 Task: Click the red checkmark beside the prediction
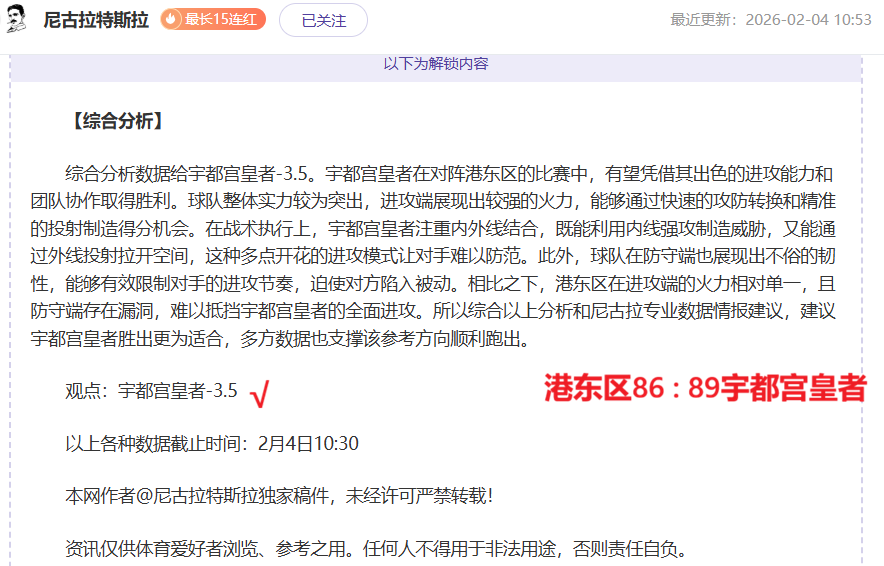[x=260, y=395]
